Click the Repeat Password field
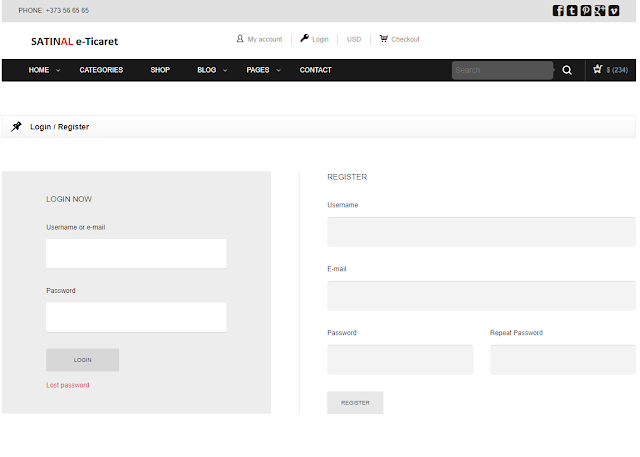This screenshot has height=457, width=640. coord(562,359)
